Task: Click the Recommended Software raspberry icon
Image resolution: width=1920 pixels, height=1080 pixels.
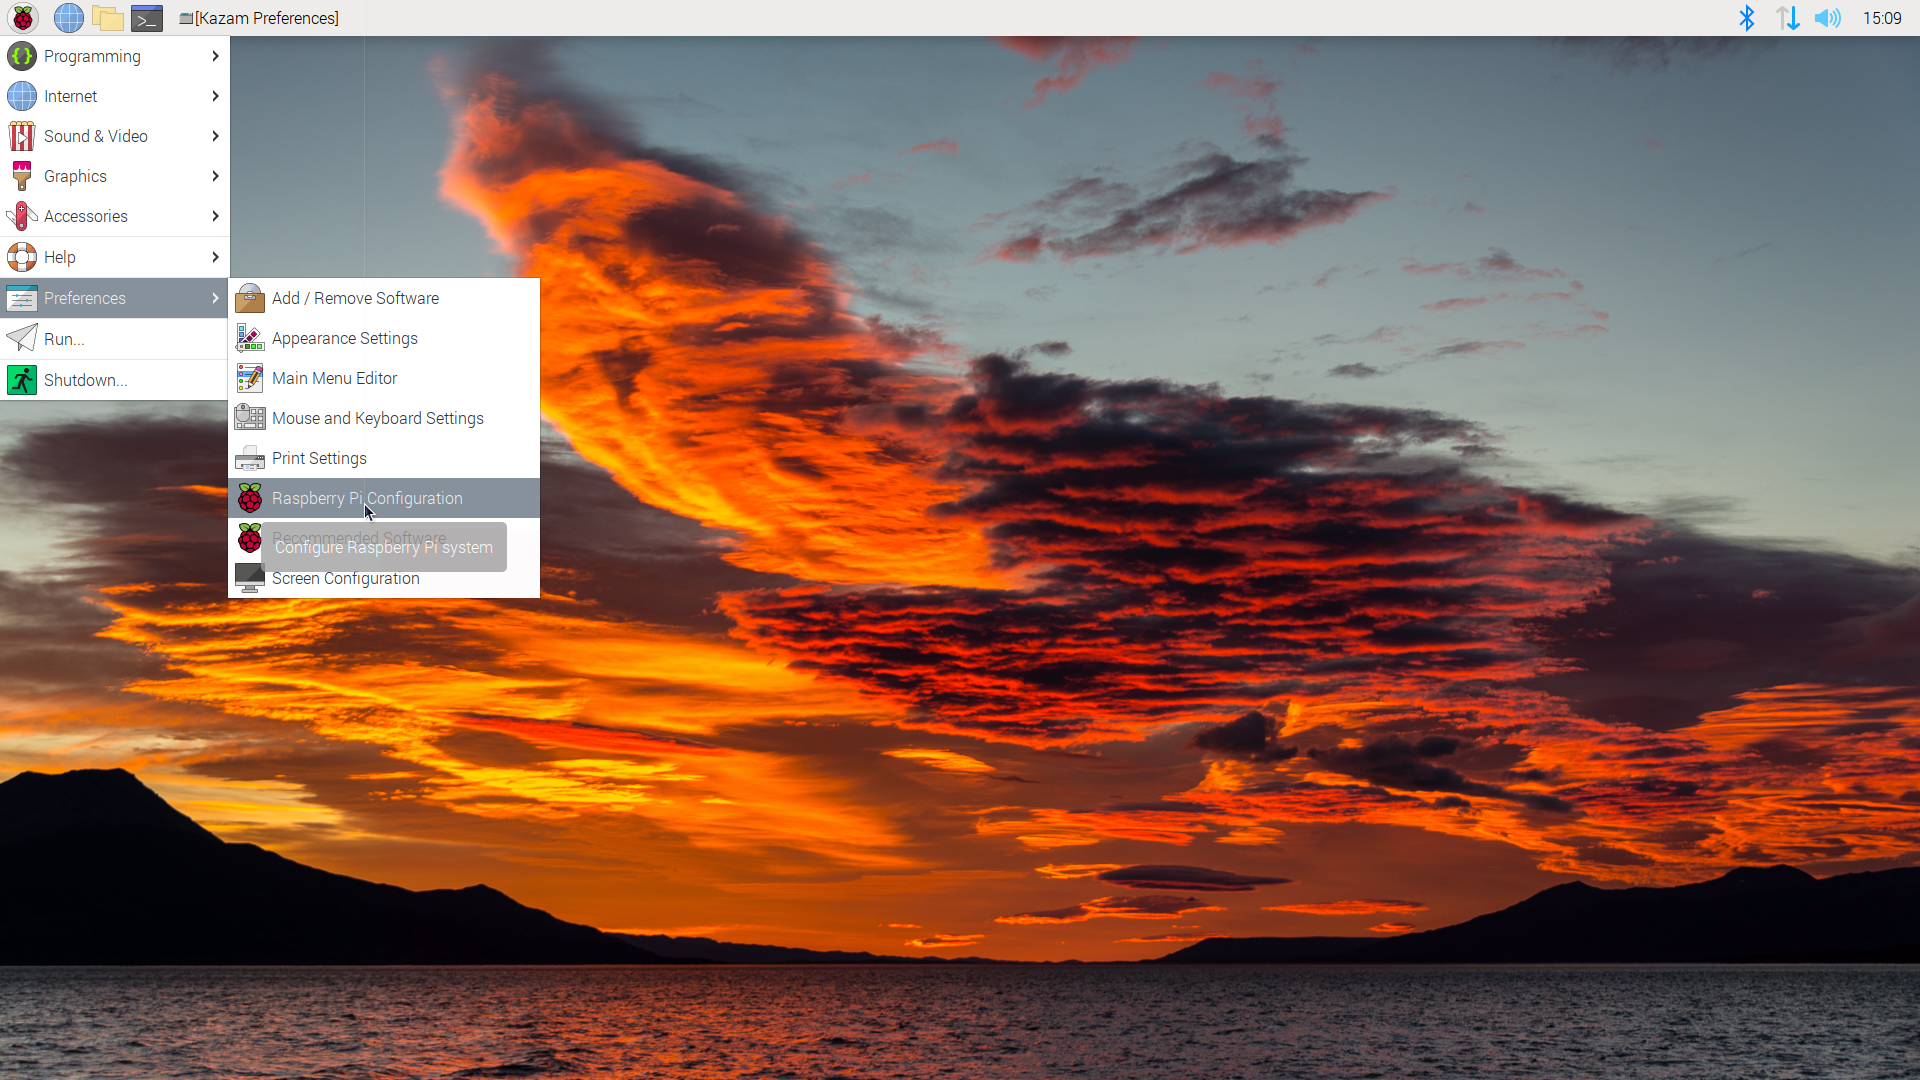Action: coord(250,538)
